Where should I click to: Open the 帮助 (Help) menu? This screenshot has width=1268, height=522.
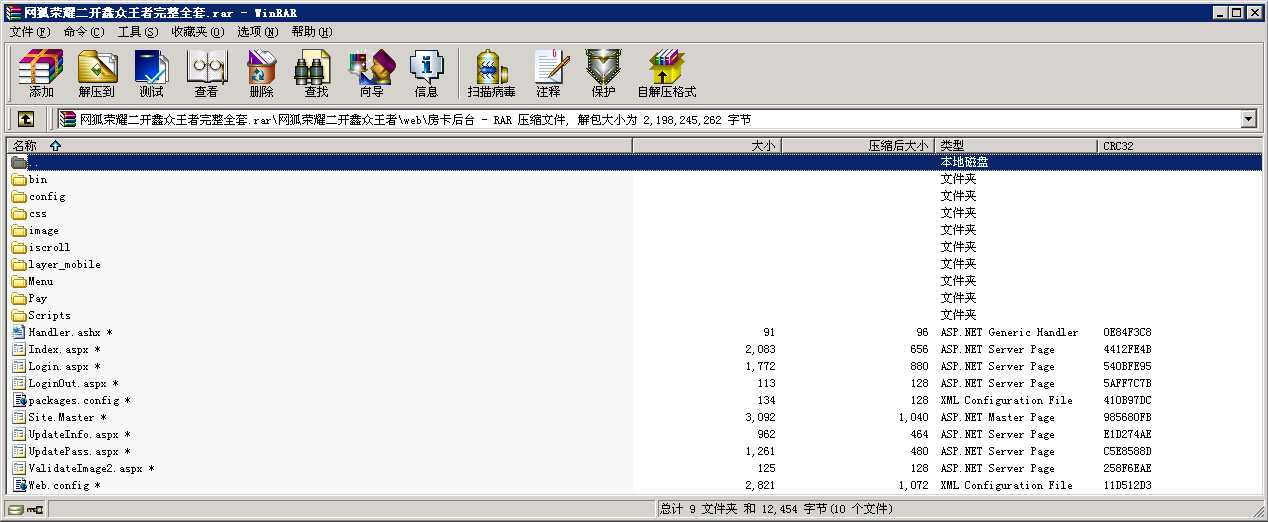(x=312, y=32)
